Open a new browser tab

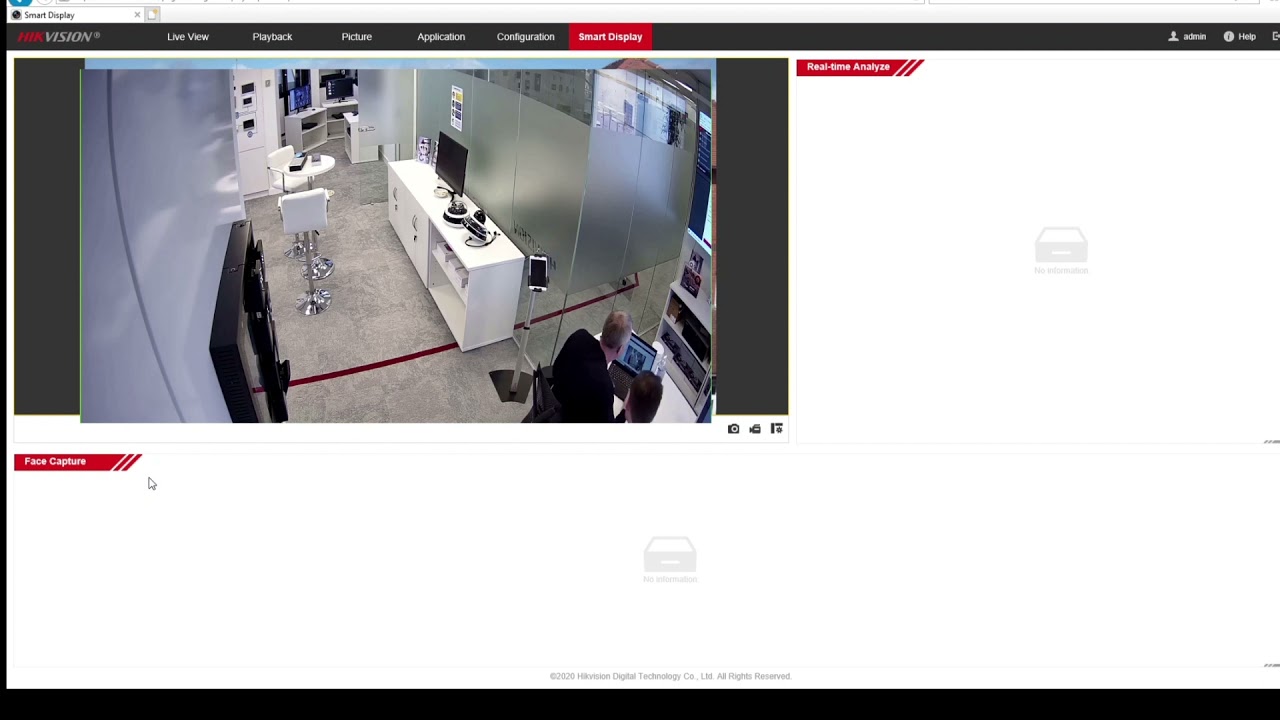(153, 15)
